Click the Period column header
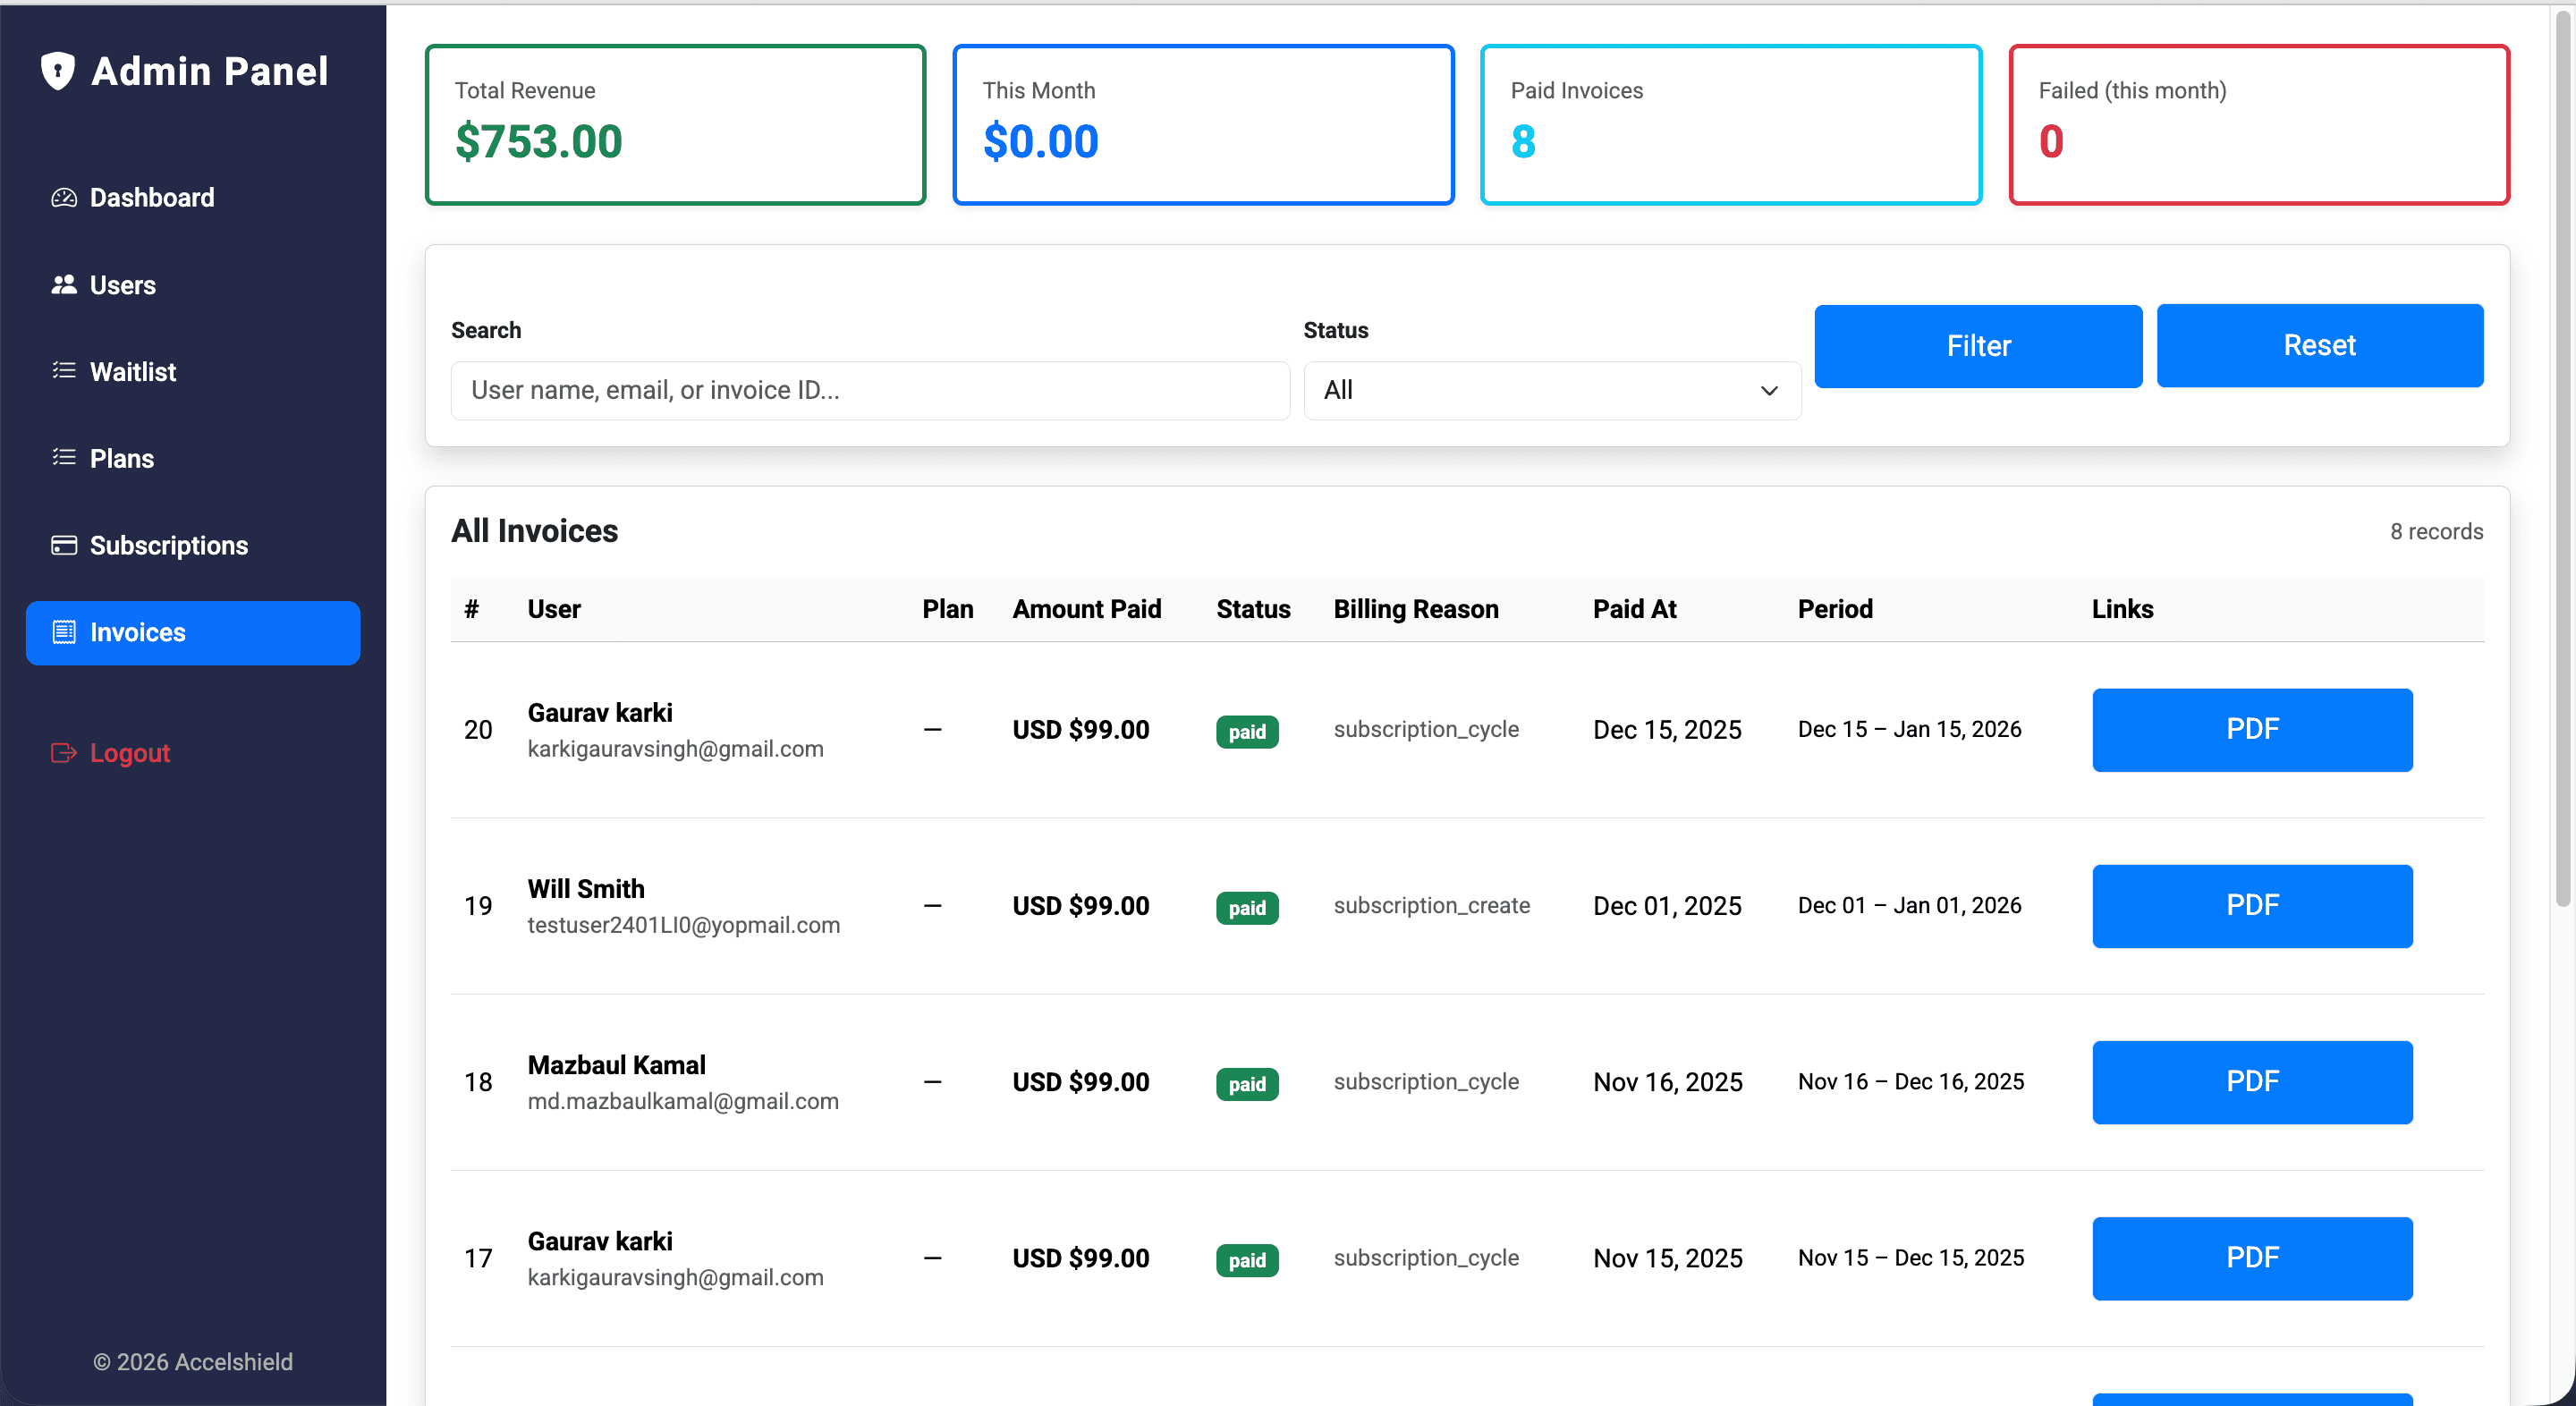The height and width of the screenshot is (1406, 2576). click(x=1835, y=609)
